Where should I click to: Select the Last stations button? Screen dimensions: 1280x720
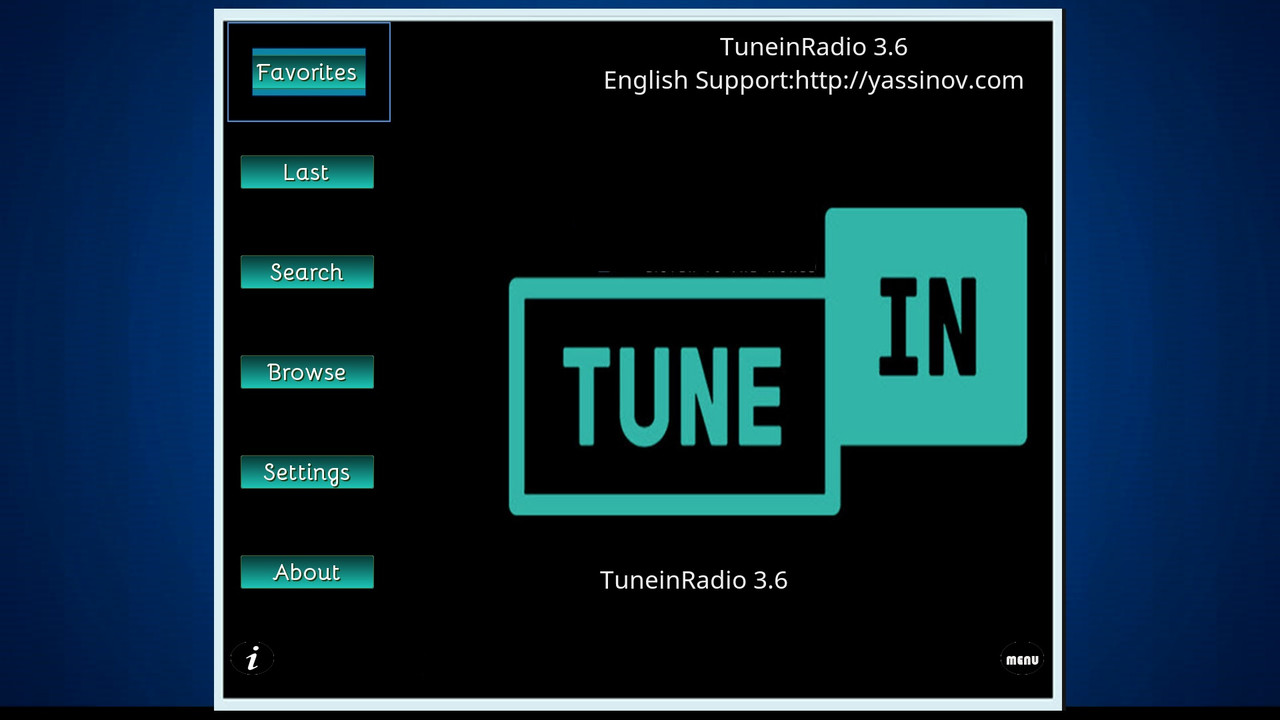pyautogui.click(x=307, y=172)
